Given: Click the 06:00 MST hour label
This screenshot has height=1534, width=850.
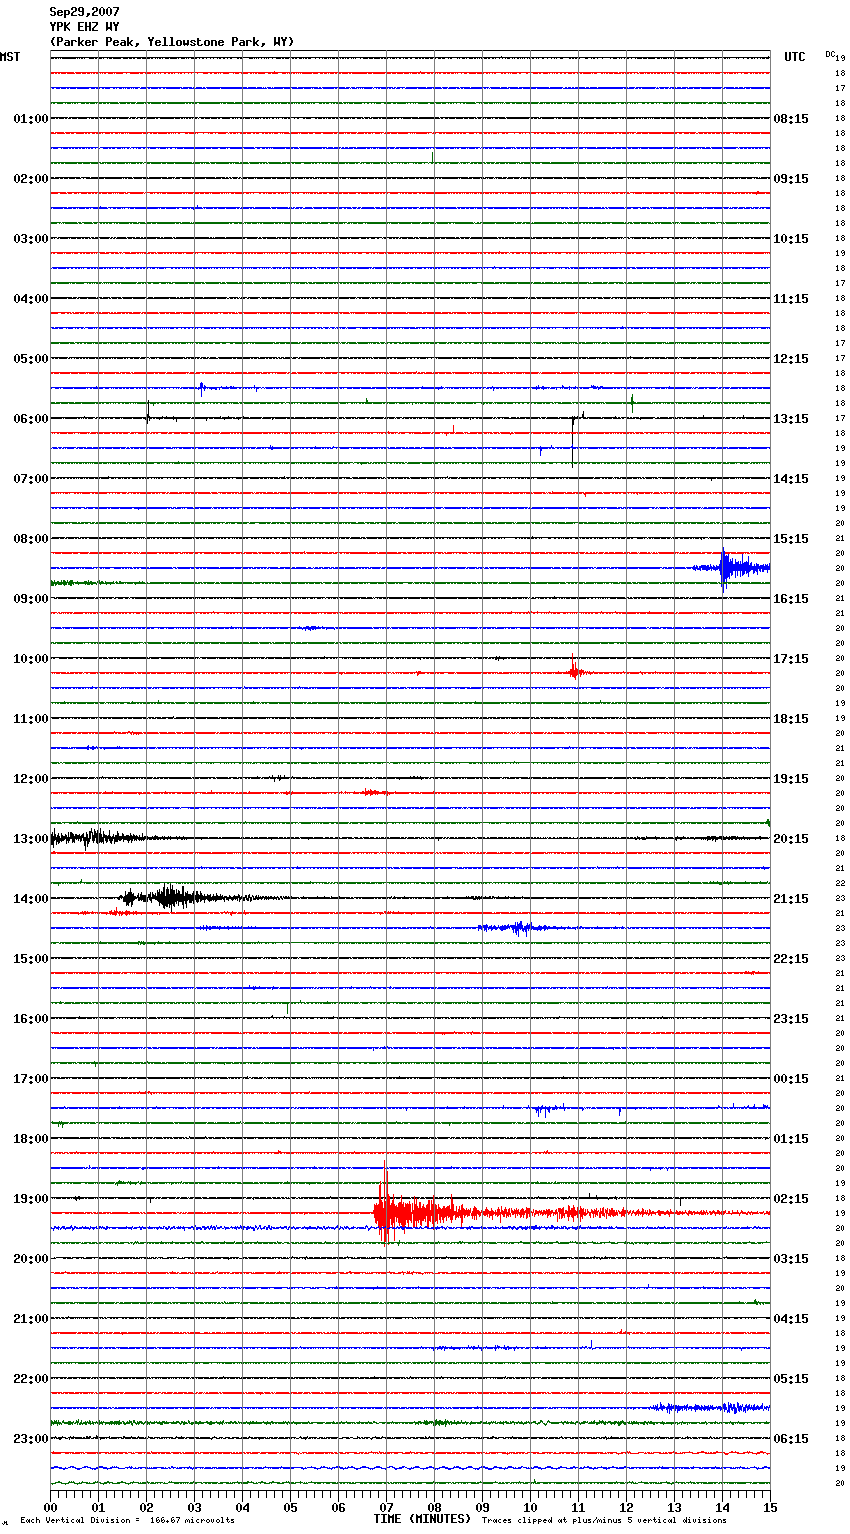Looking at the screenshot, I should [x=31, y=419].
